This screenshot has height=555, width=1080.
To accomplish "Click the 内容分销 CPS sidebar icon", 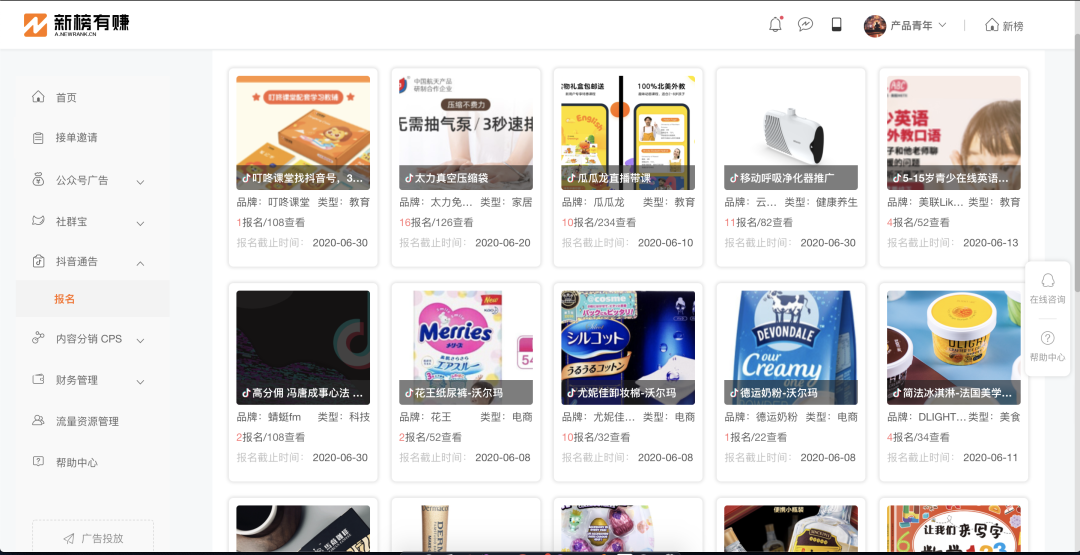I will [x=39, y=338].
